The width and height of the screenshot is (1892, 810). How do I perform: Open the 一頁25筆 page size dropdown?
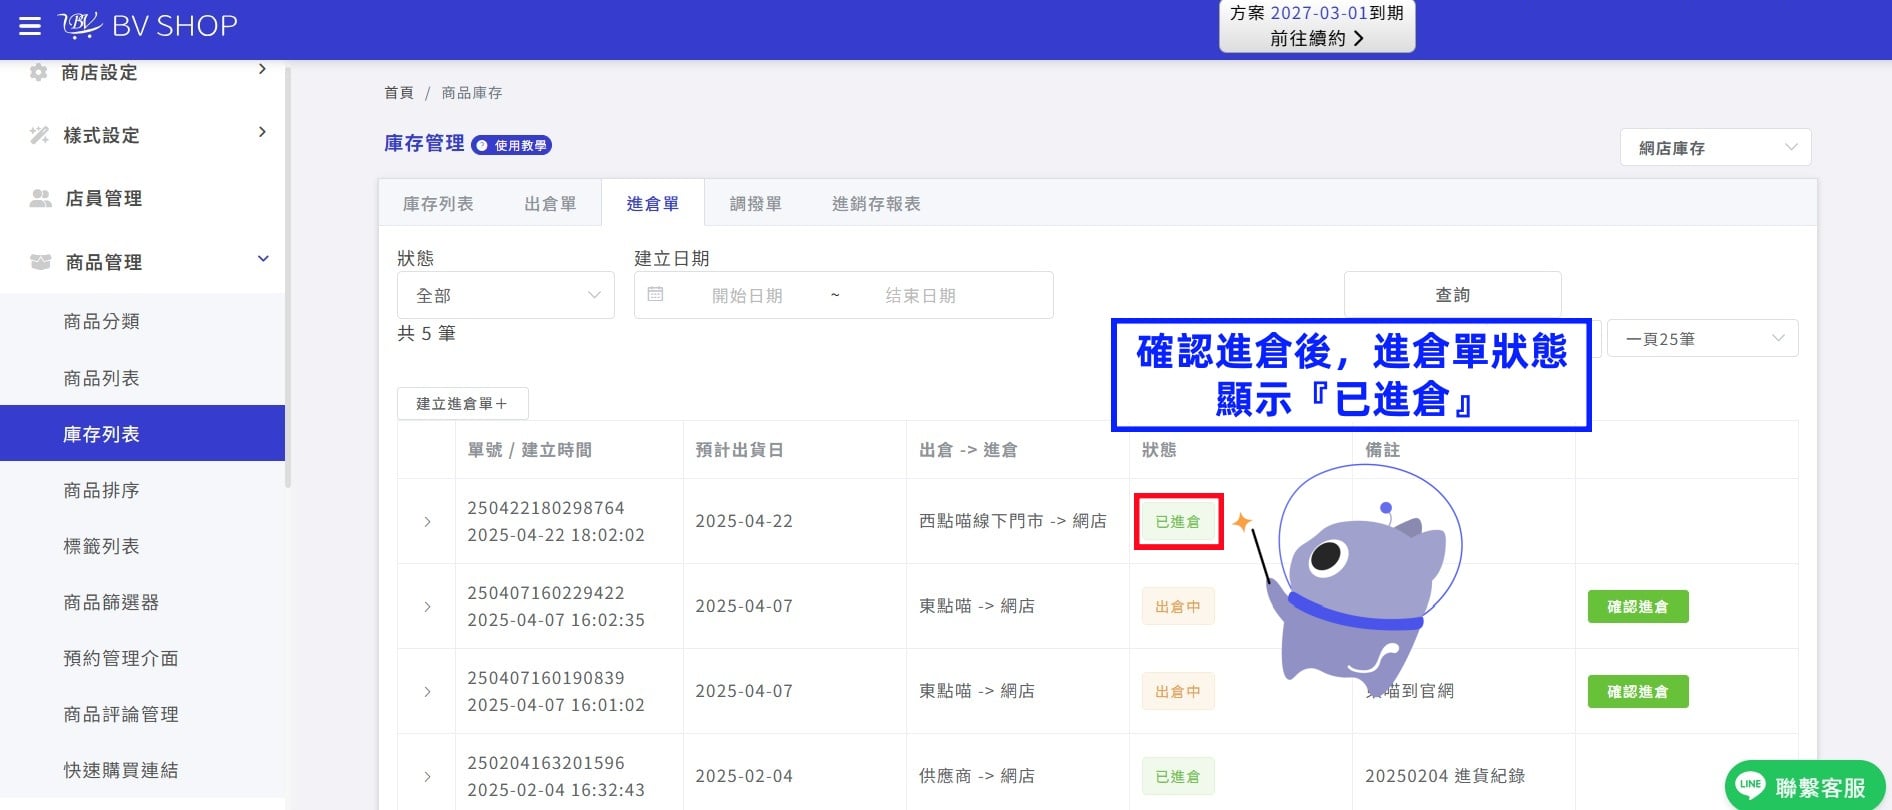pyautogui.click(x=1702, y=338)
